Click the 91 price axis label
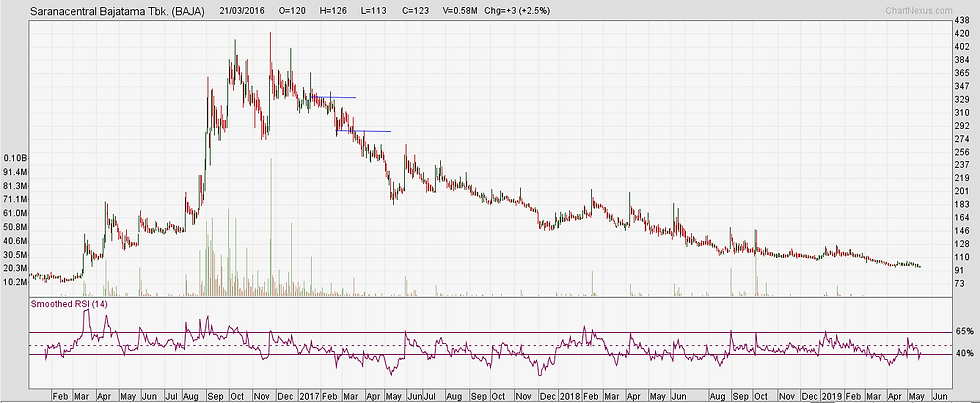The height and width of the screenshot is (403, 980). pyautogui.click(x=961, y=270)
